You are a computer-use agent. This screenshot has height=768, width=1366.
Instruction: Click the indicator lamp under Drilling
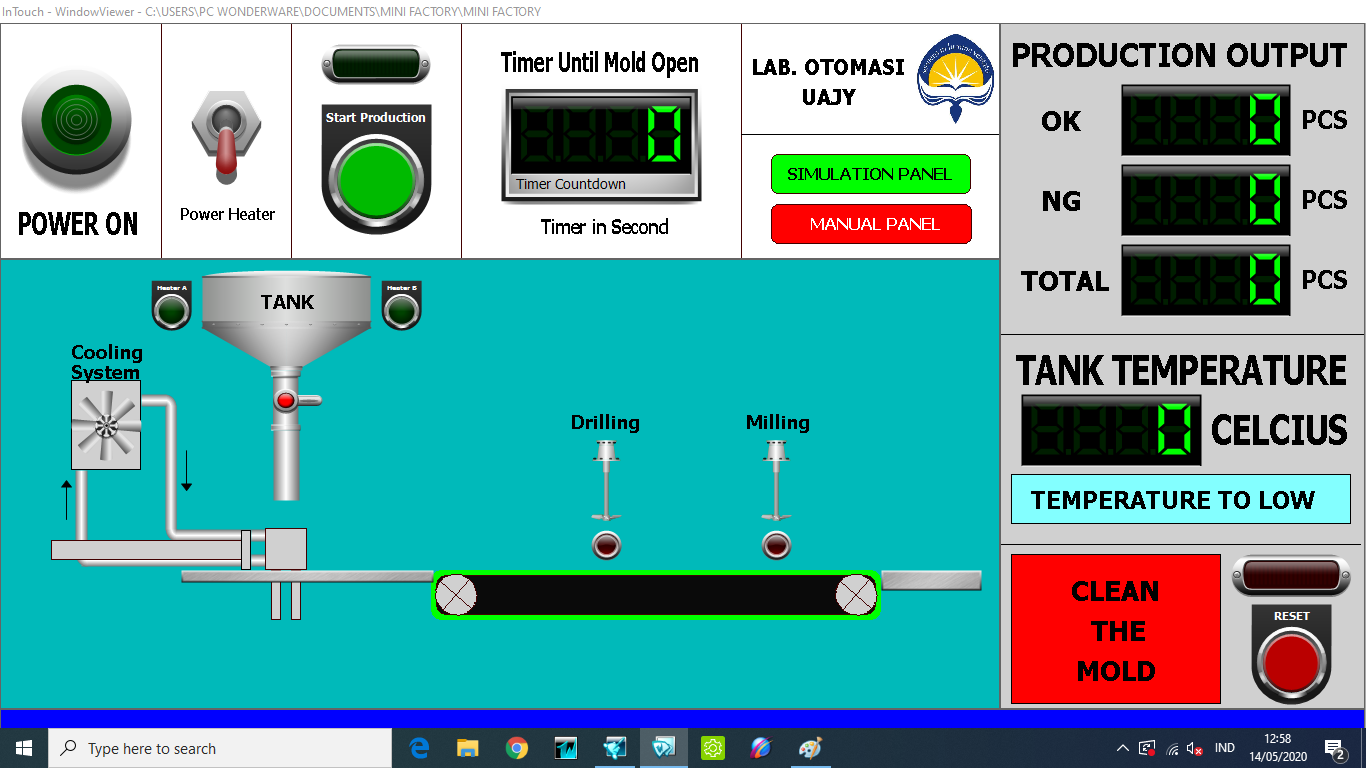[x=606, y=546]
